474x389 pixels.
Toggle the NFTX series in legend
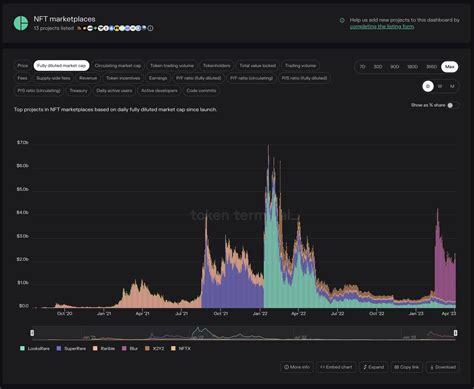click(181, 348)
